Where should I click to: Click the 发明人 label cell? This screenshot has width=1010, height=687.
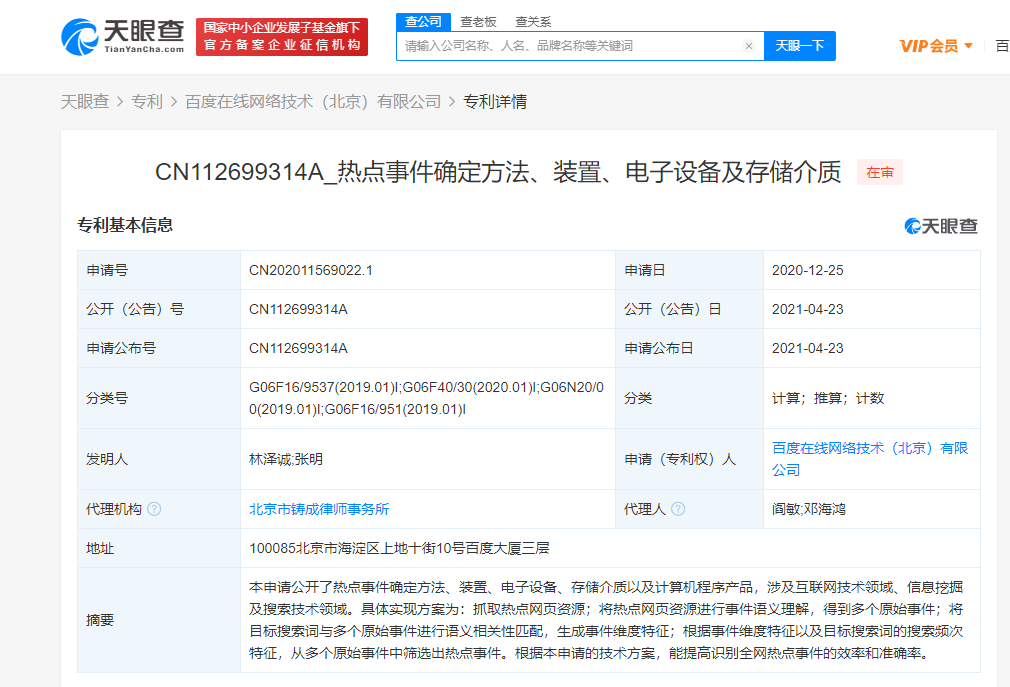158,459
